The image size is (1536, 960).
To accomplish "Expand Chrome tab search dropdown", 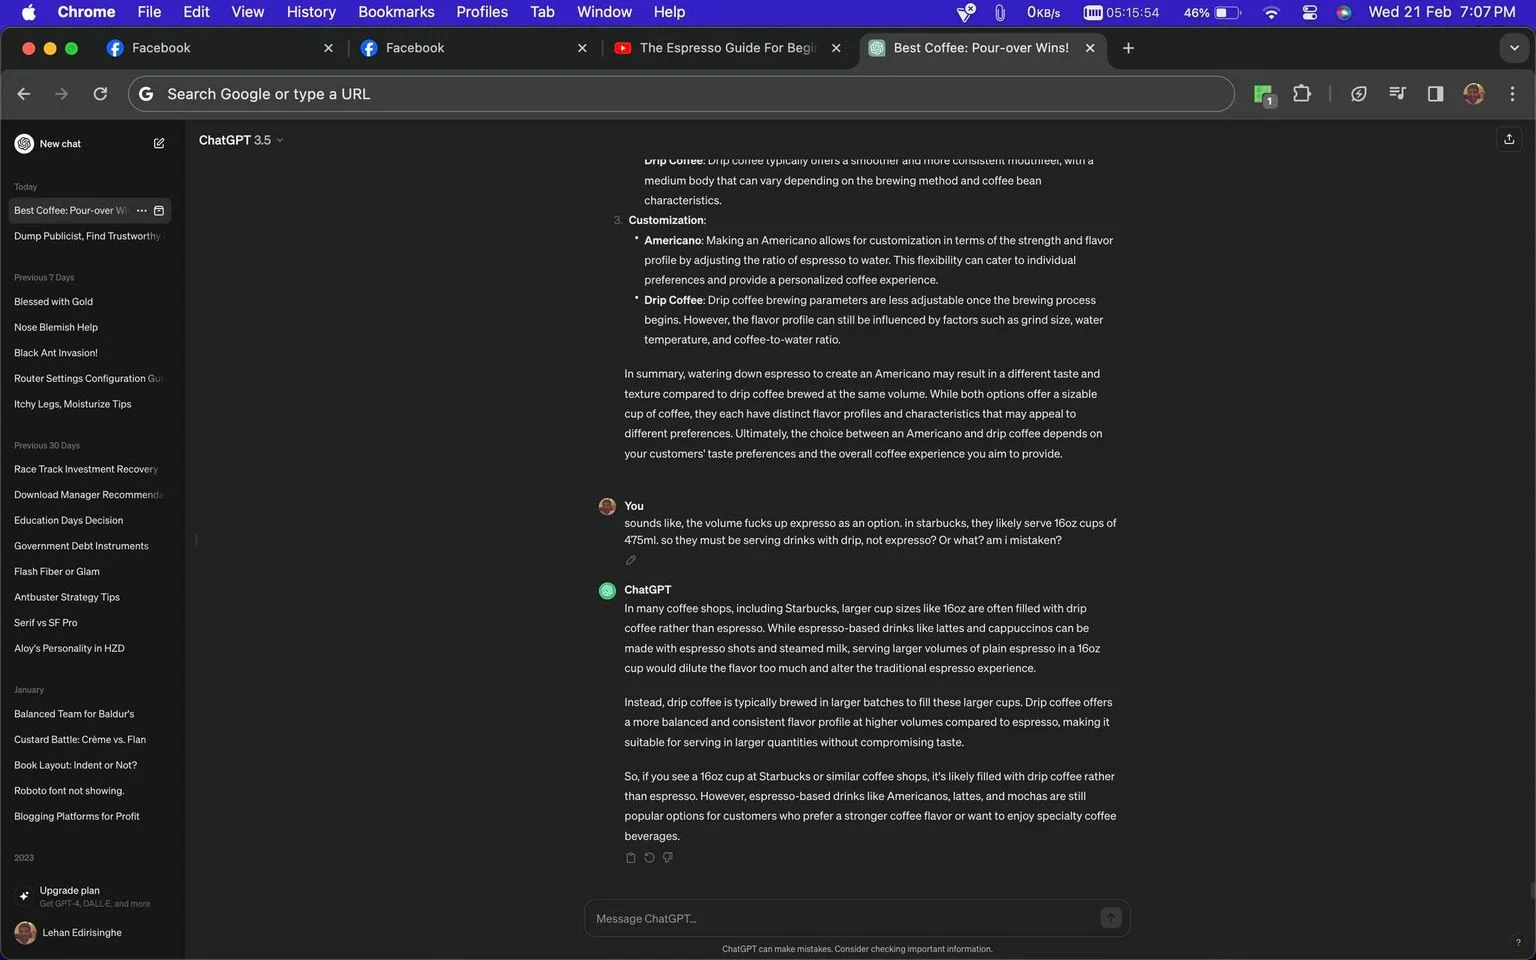I will pyautogui.click(x=1513, y=48).
